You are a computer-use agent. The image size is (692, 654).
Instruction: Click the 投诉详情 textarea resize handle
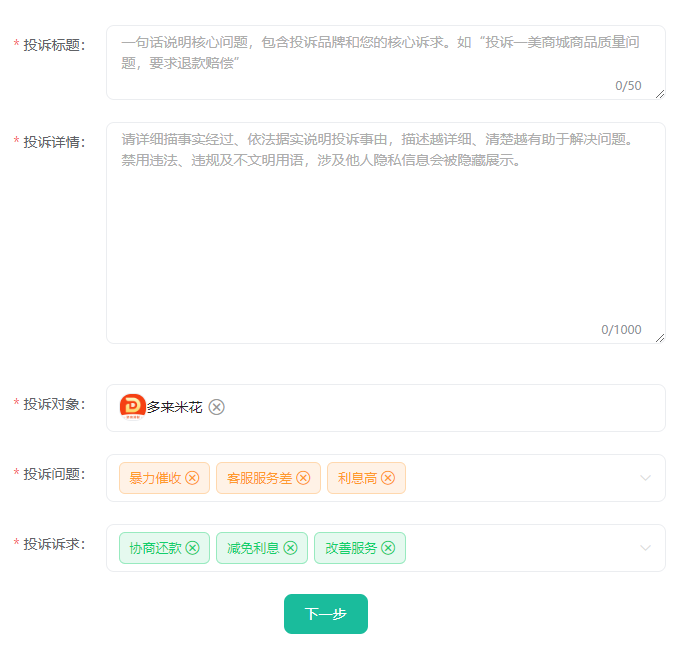660,338
